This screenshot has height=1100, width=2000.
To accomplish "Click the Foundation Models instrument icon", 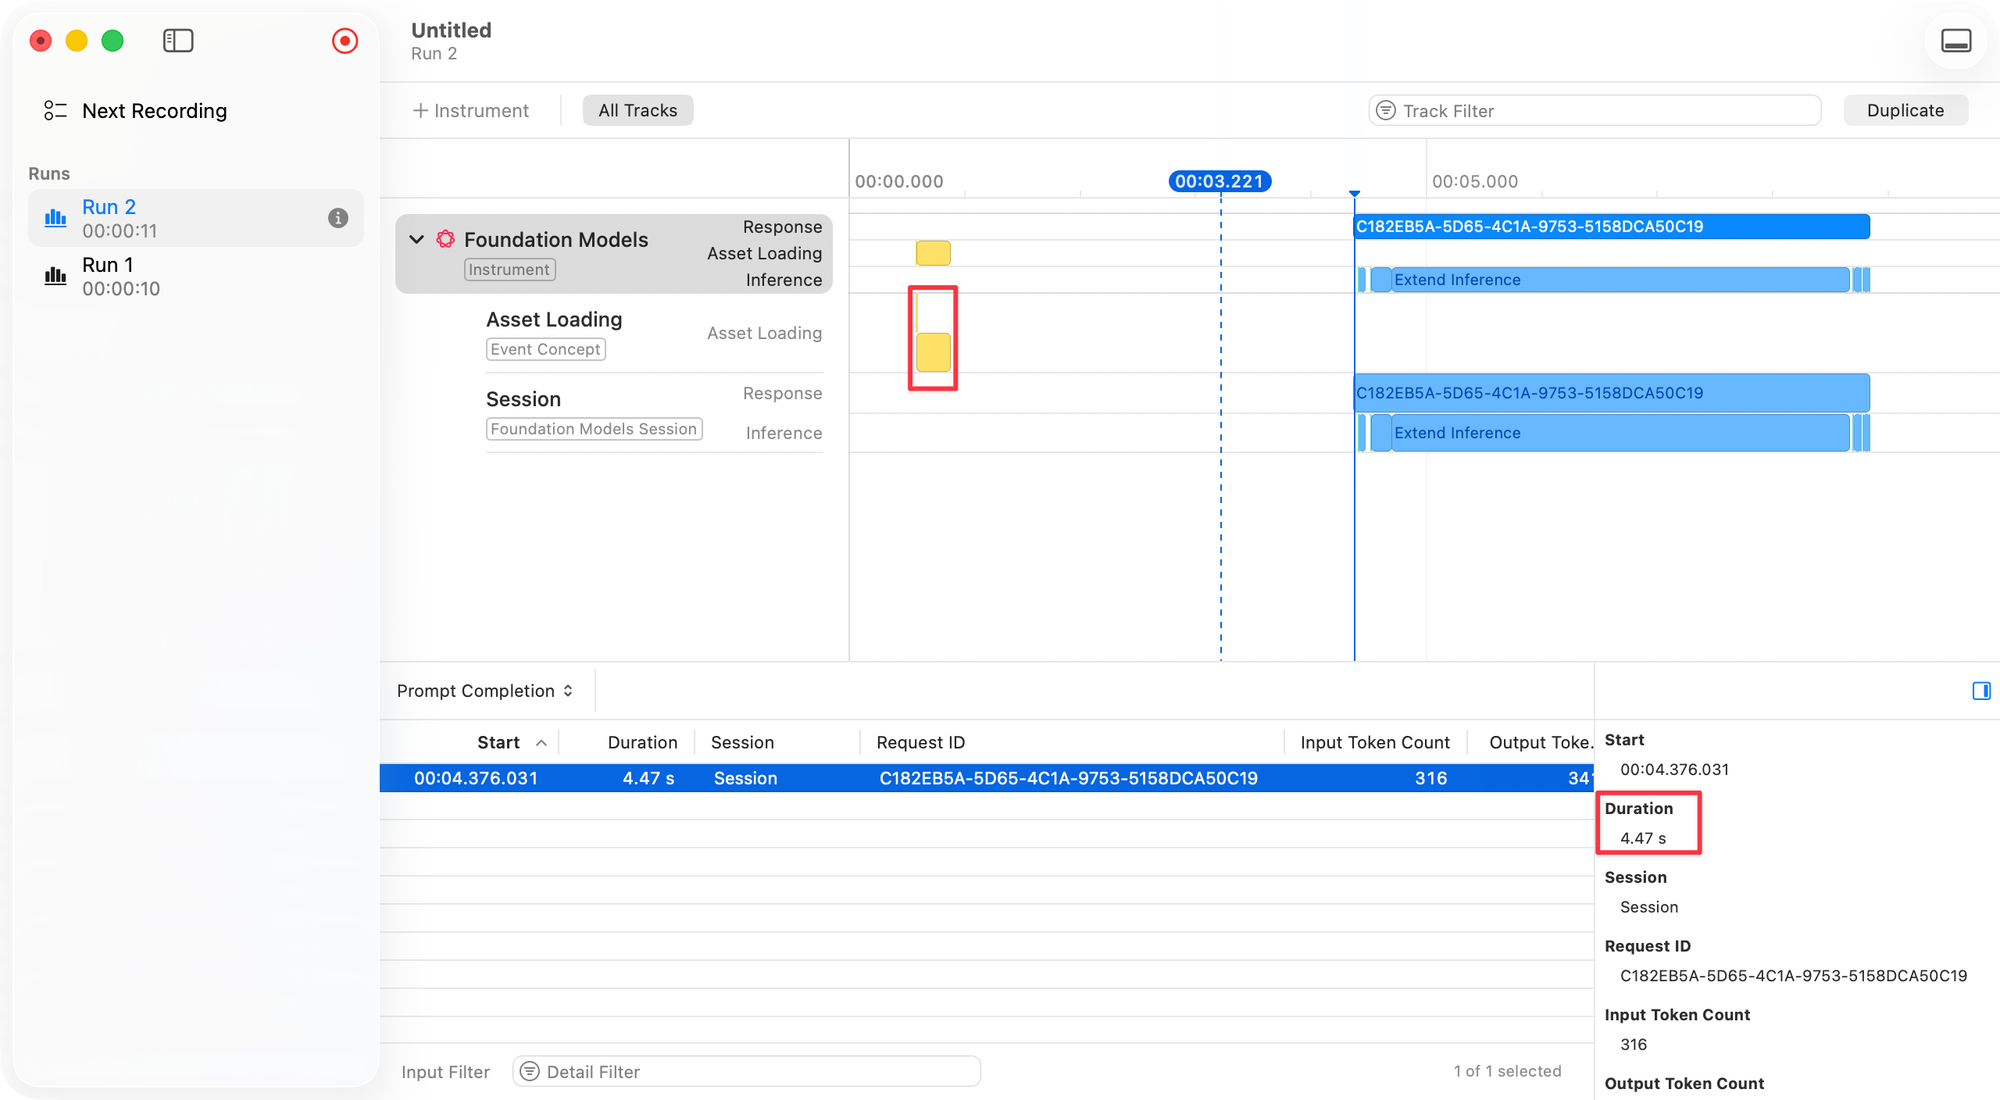I will point(446,239).
